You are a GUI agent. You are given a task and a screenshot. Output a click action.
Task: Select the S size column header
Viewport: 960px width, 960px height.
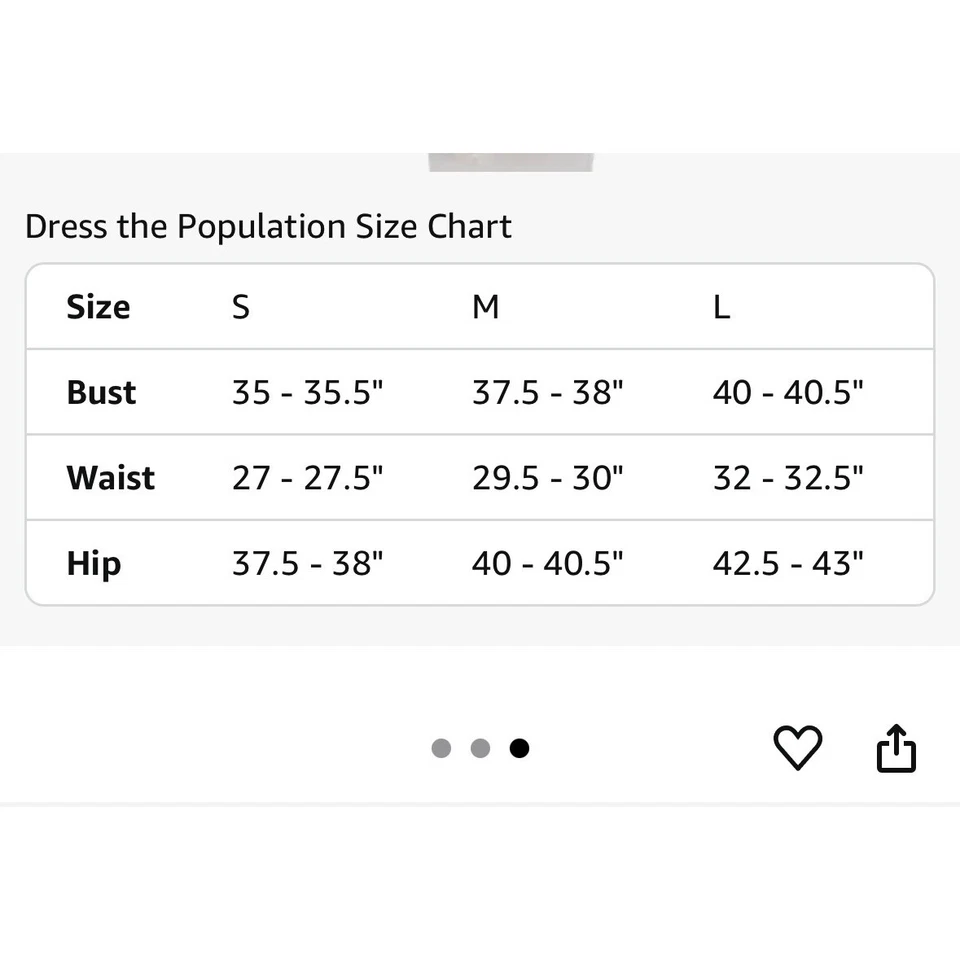click(241, 307)
